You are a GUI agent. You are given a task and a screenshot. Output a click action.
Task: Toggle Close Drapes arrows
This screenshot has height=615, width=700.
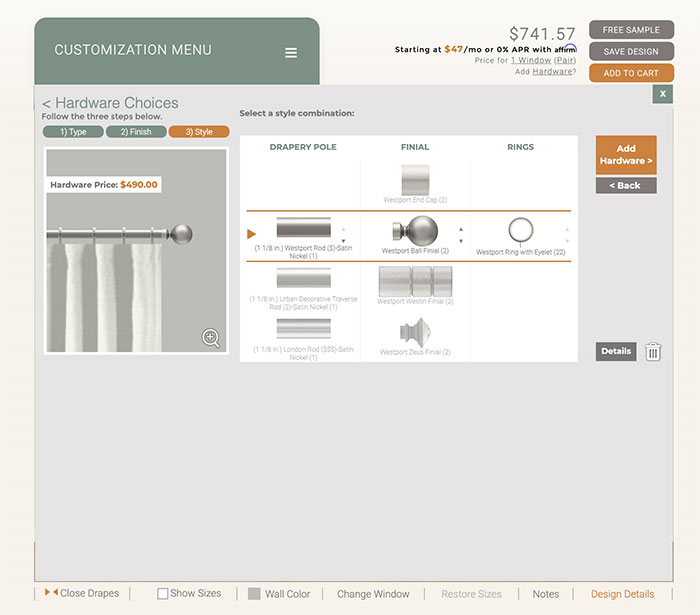[51, 593]
